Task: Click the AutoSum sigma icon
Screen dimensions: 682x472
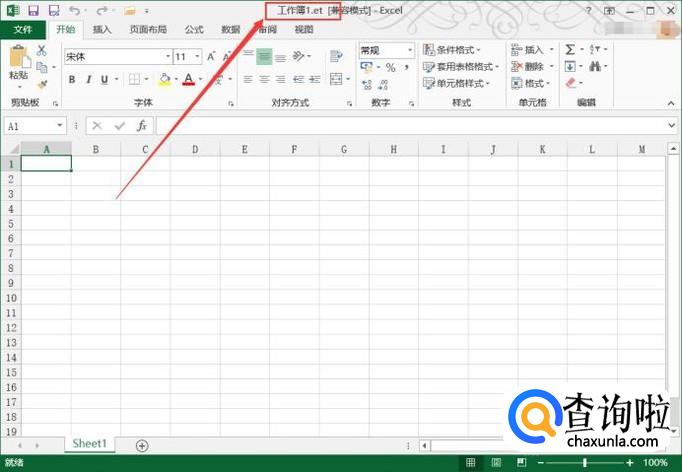Action: 570,50
